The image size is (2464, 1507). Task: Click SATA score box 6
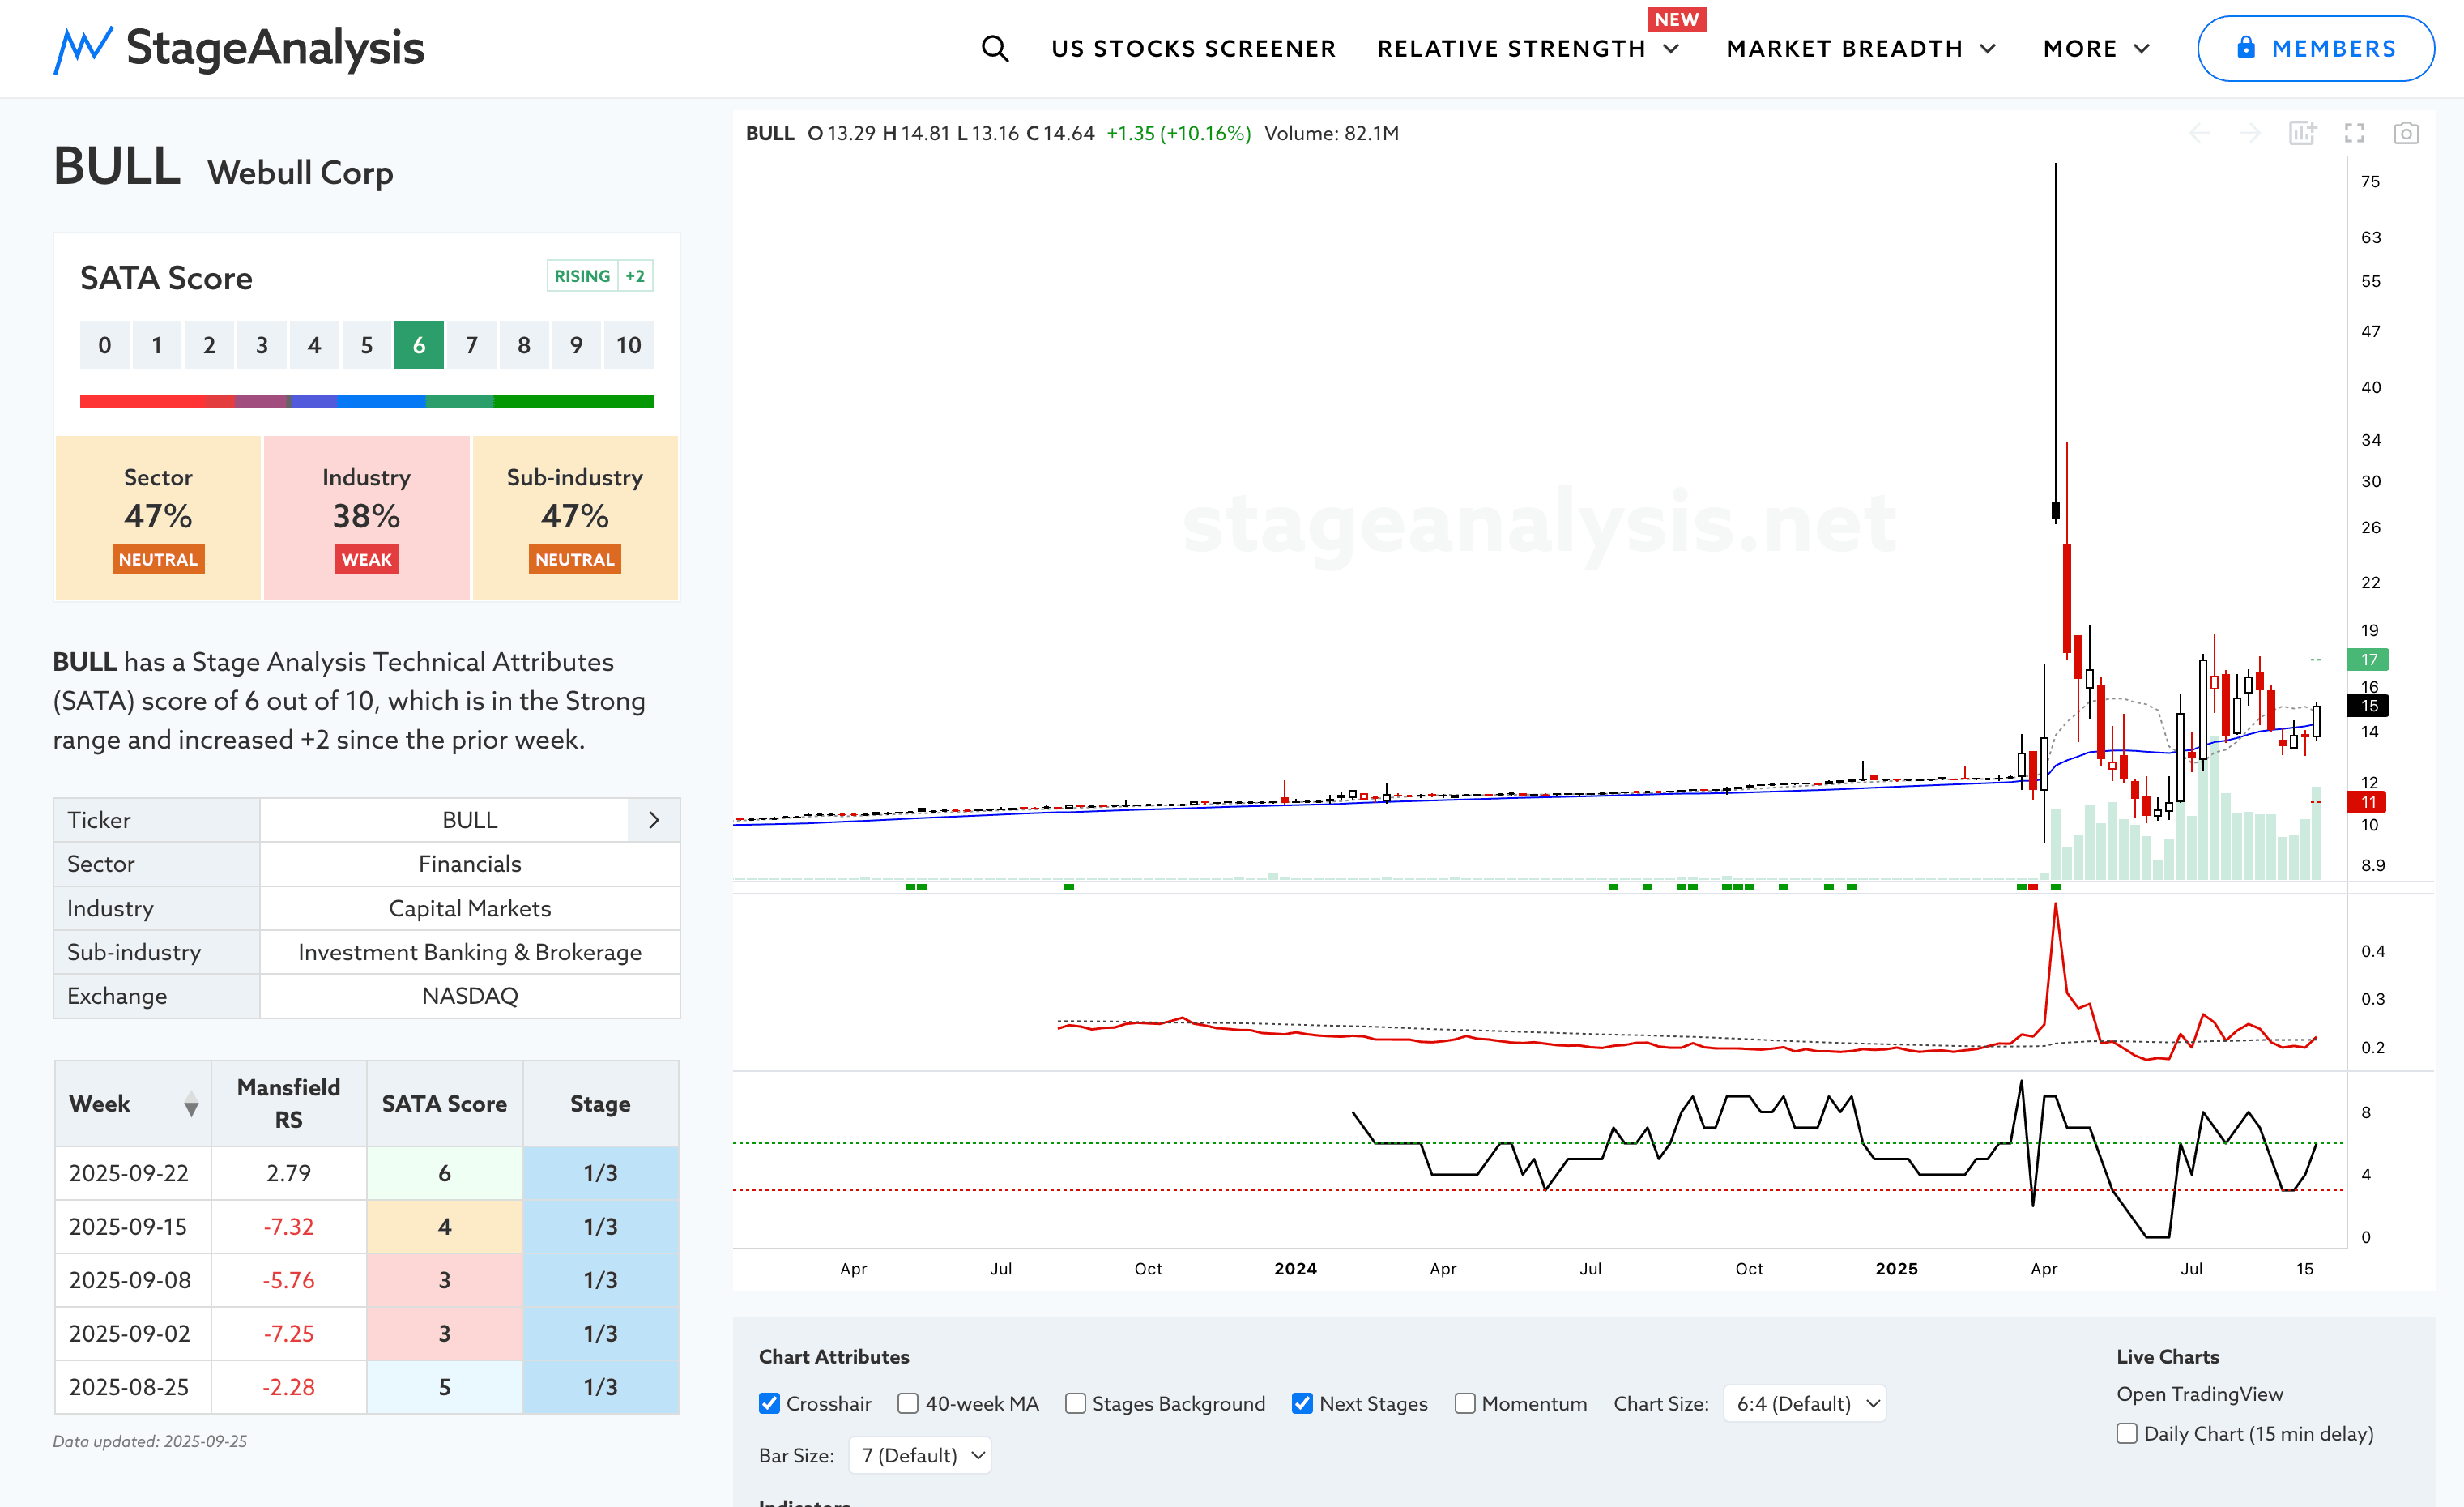pos(419,345)
